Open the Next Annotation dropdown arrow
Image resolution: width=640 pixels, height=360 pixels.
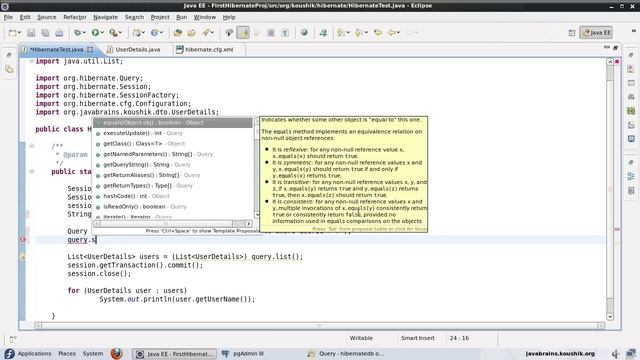(x=348, y=33)
